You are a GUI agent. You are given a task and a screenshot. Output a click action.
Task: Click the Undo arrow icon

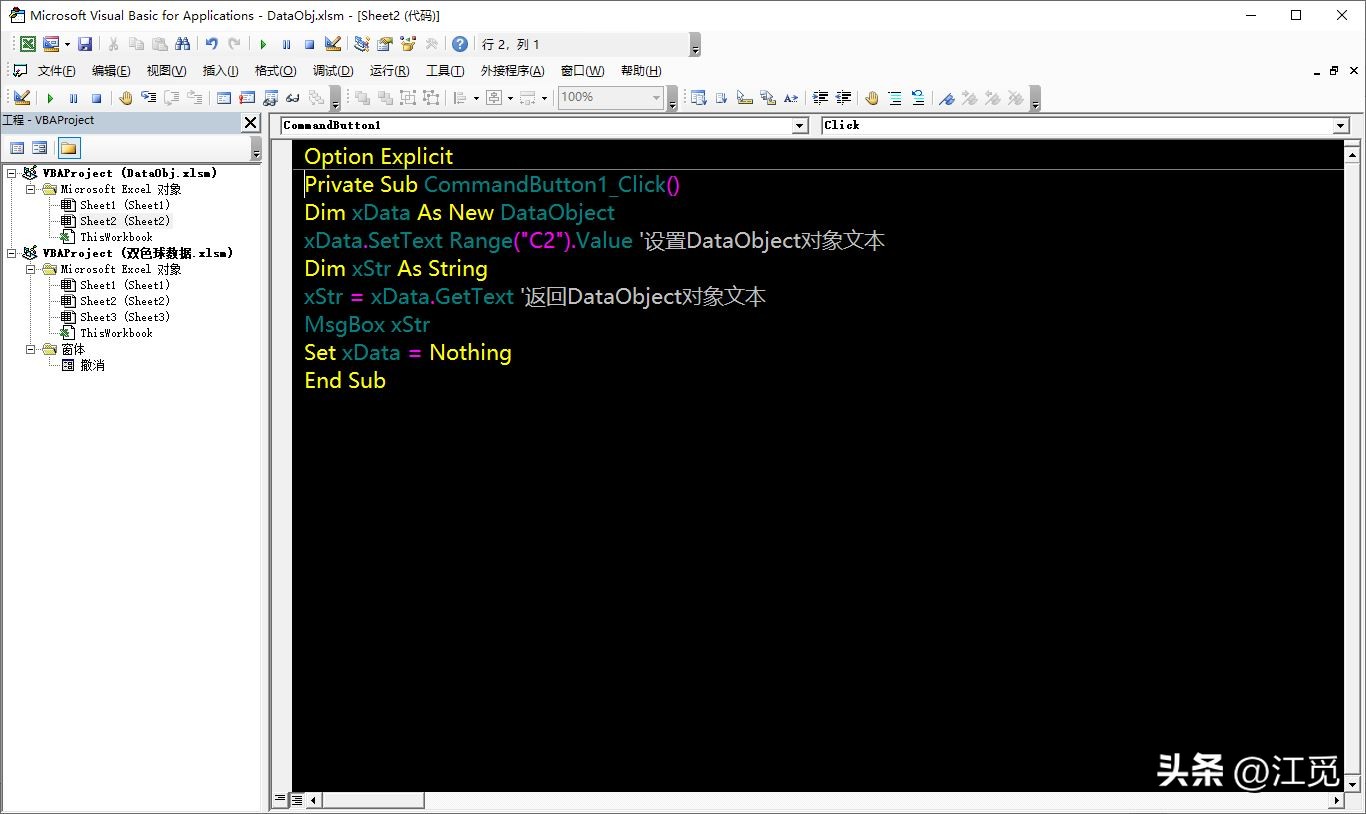point(211,44)
